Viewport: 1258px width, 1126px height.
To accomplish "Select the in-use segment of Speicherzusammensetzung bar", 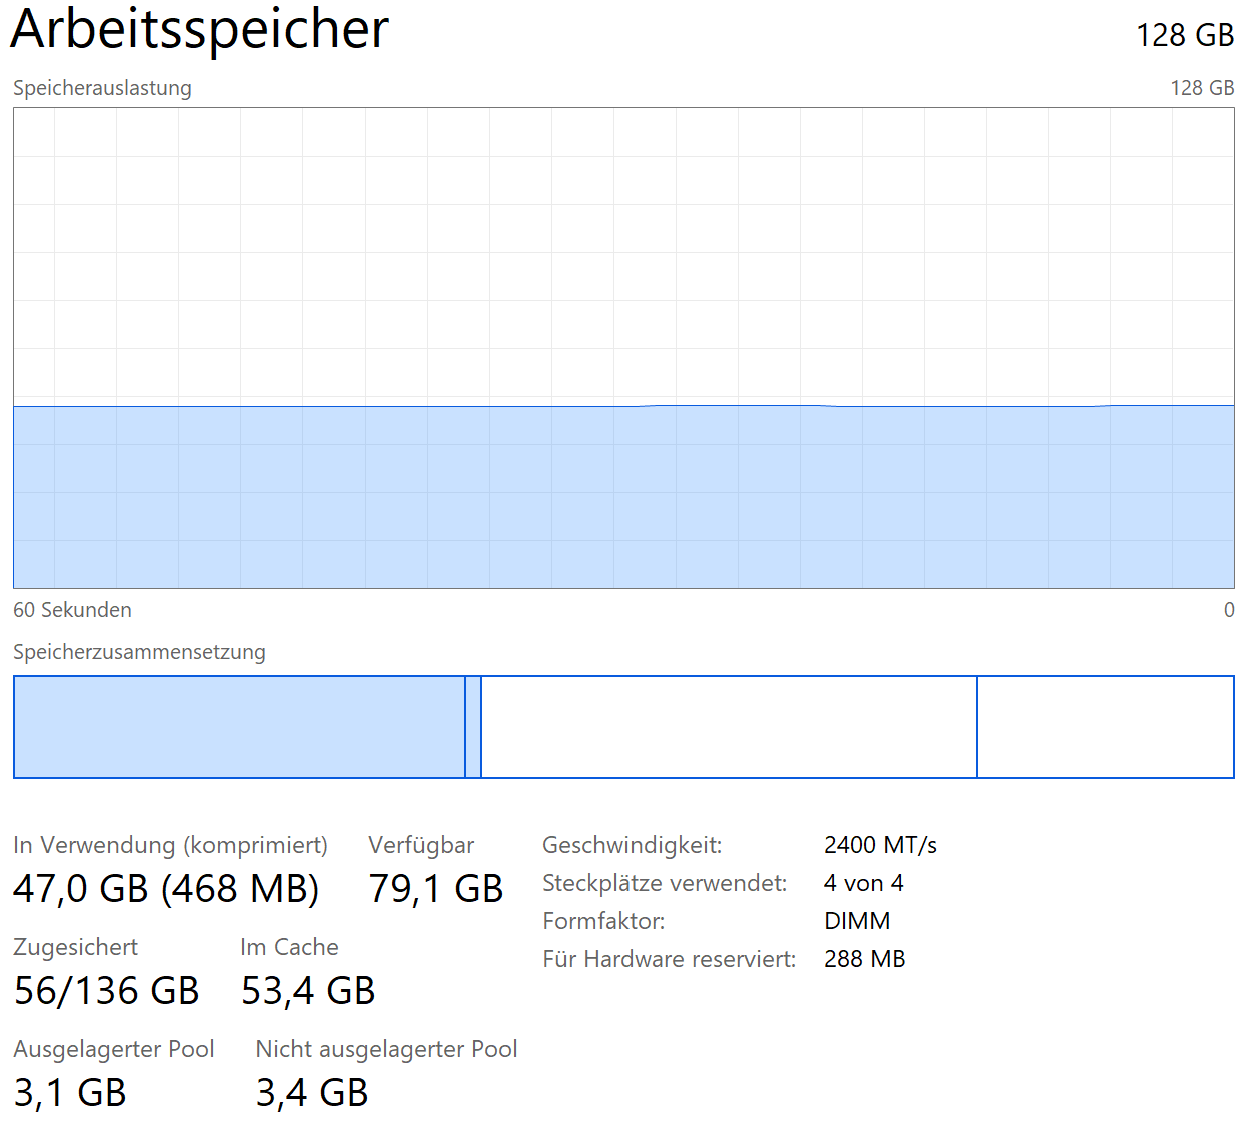I will pos(239,727).
